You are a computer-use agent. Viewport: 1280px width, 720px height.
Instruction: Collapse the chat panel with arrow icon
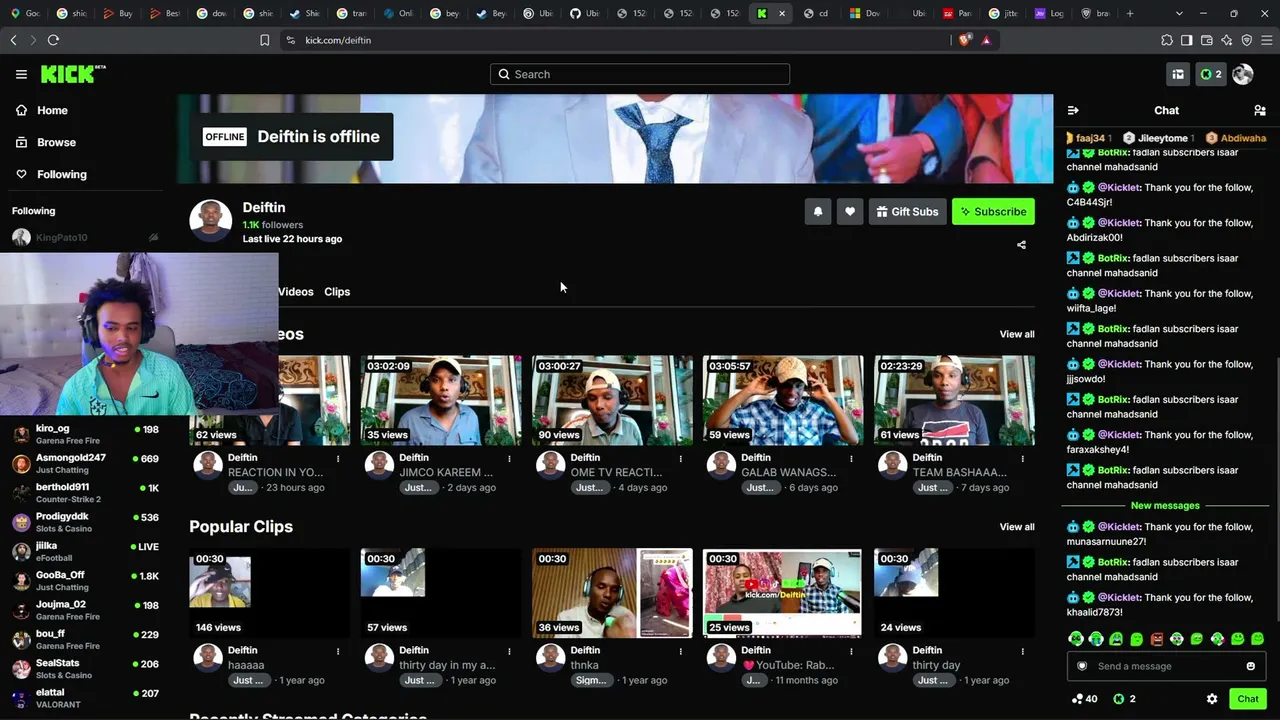pyautogui.click(x=1073, y=110)
